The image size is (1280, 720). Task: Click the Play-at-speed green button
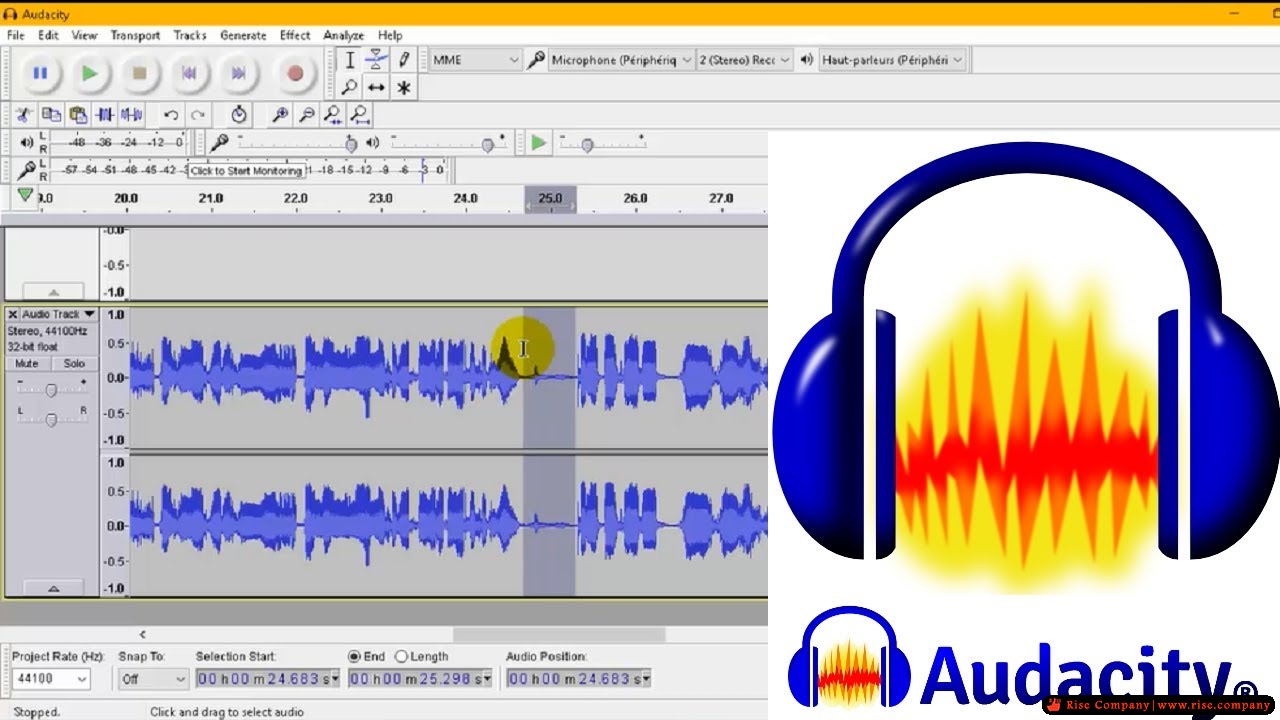coord(539,143)
